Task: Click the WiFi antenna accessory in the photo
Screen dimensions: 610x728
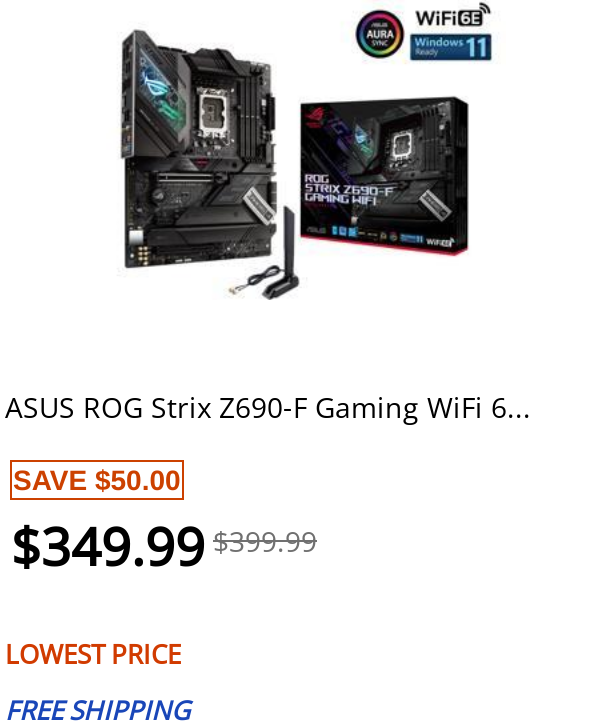Action: [x=283, y=253]
